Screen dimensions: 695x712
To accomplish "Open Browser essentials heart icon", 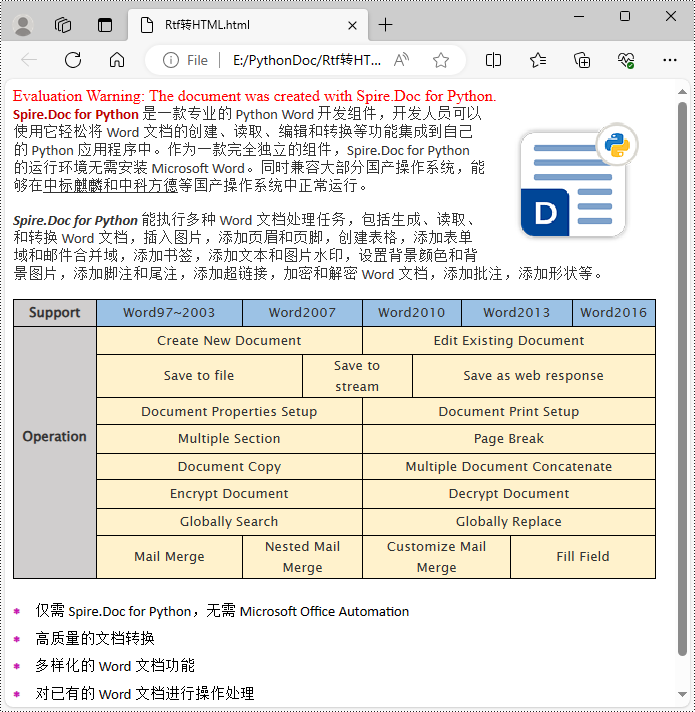I will [626, 60].
